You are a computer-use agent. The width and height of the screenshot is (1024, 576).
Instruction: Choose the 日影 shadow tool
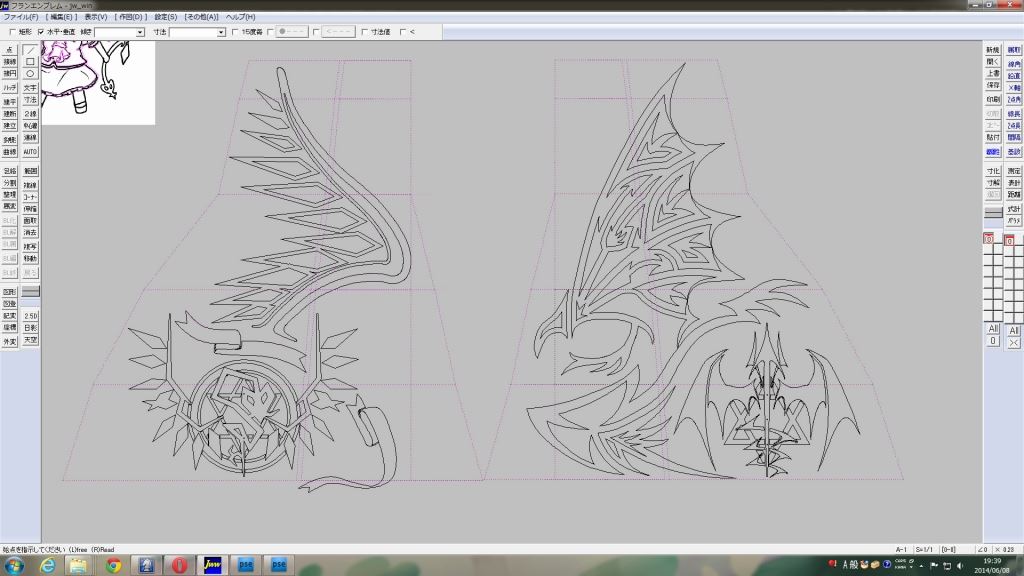(x=30, y=328)
